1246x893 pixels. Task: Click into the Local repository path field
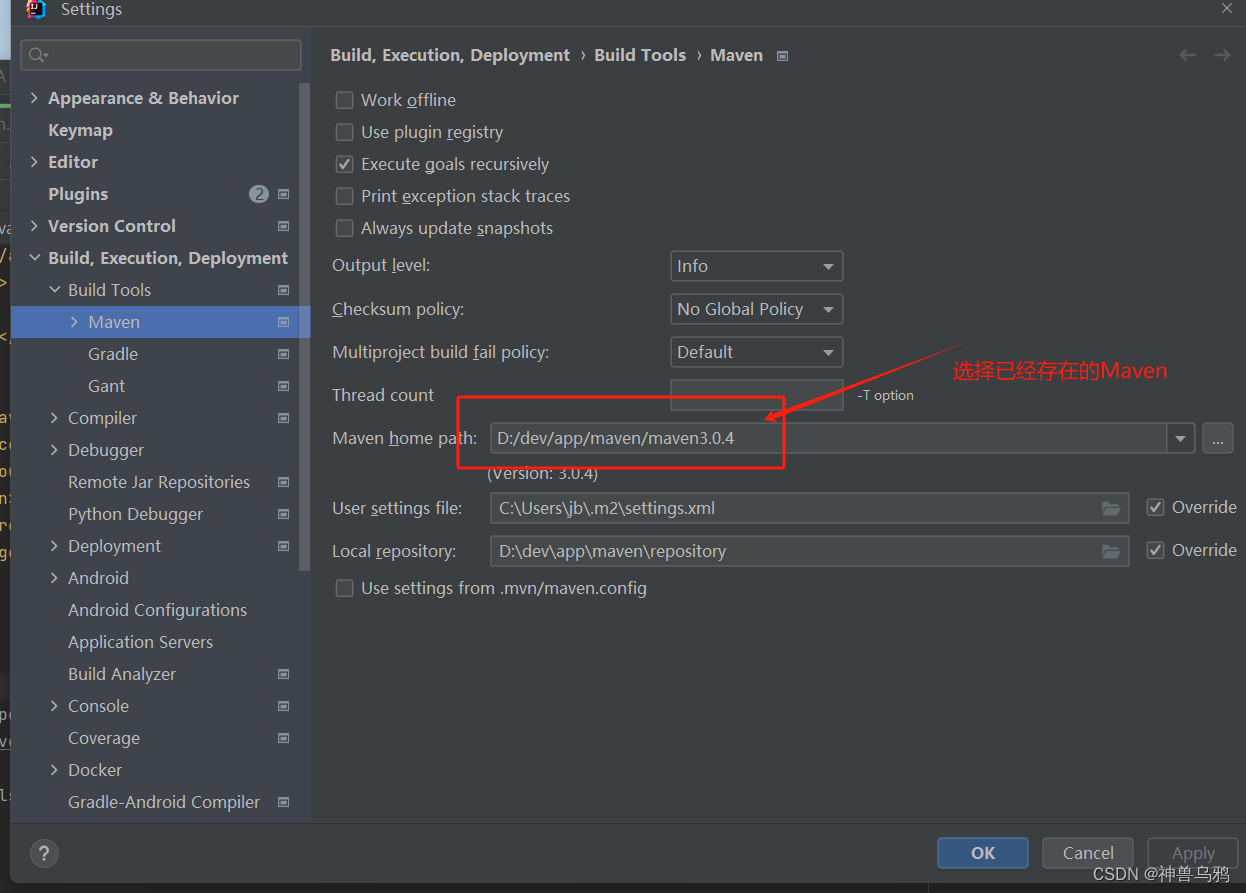[810, 551]
